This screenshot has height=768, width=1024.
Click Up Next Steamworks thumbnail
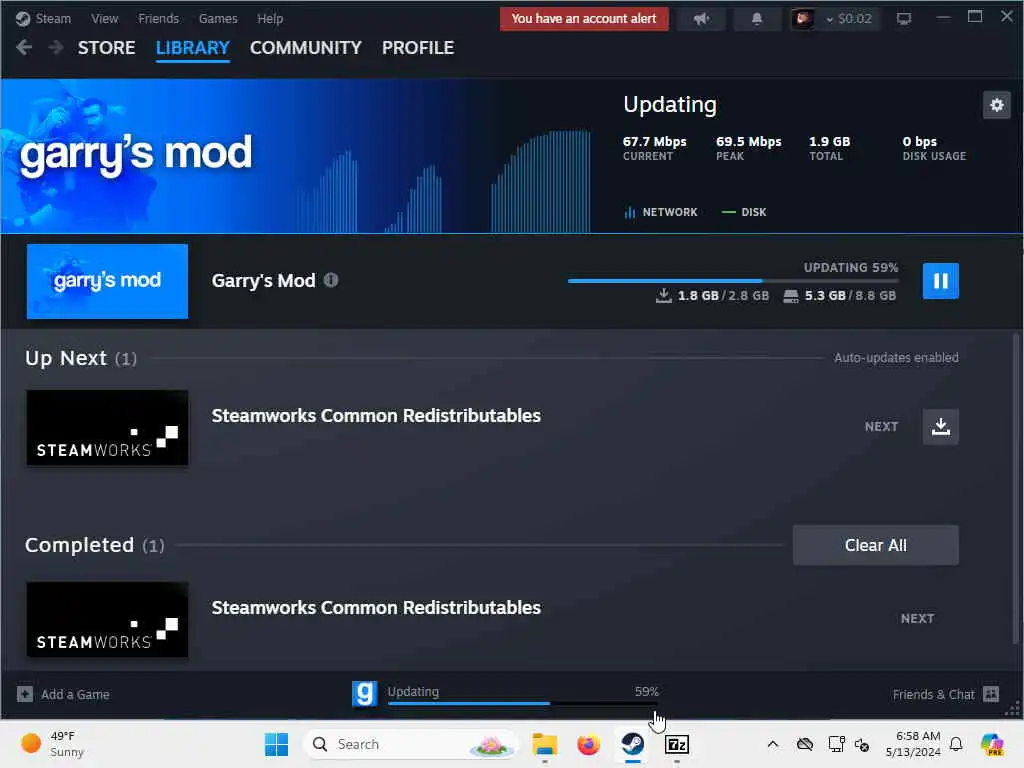point(107,428)
